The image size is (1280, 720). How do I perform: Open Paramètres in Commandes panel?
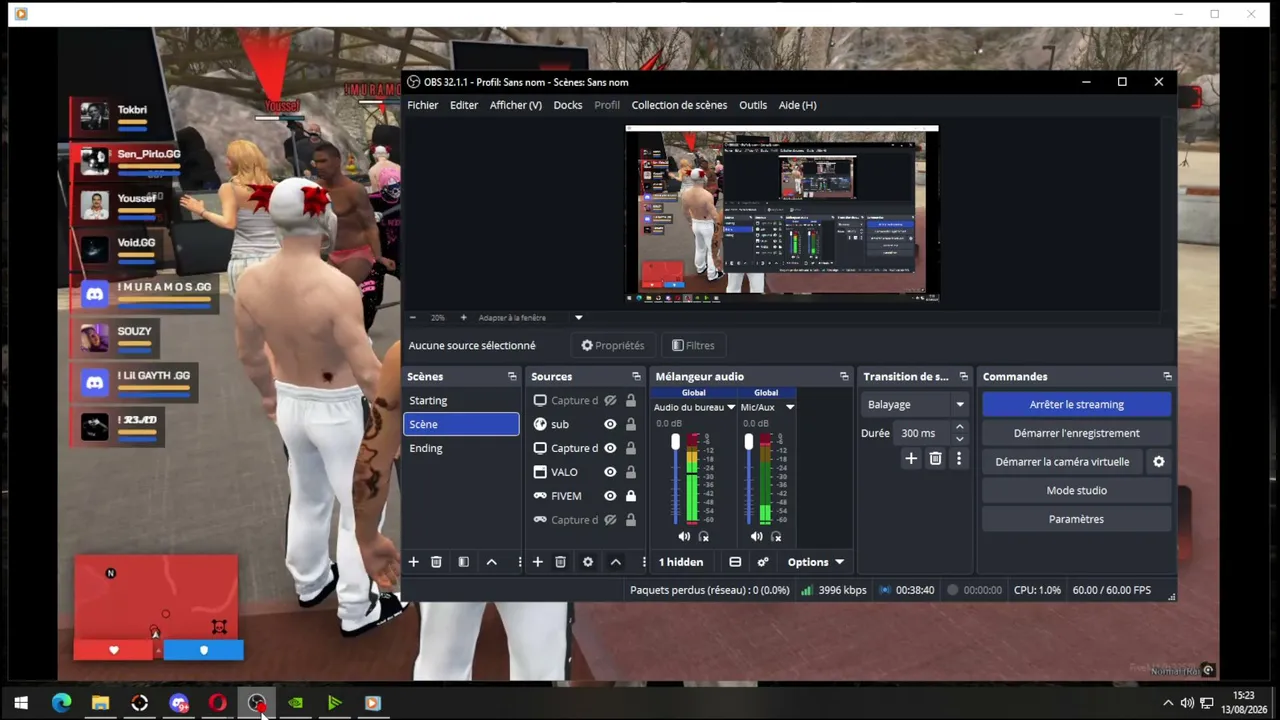pos(1077,519)
